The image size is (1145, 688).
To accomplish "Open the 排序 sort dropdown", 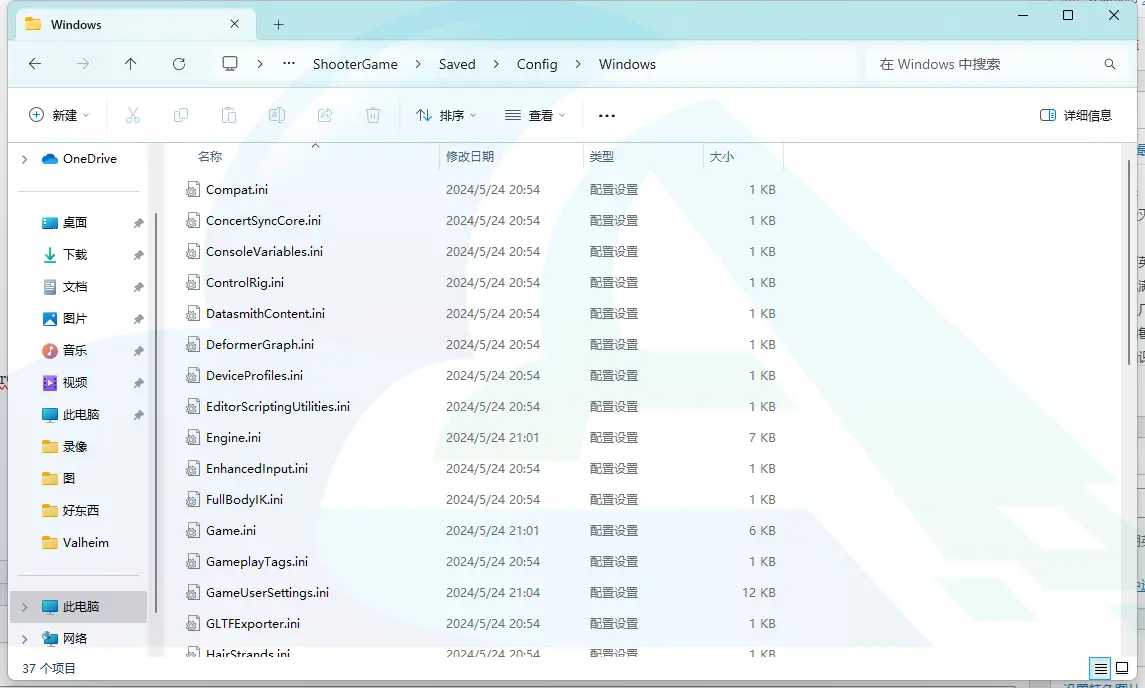I will coord(446,115).
